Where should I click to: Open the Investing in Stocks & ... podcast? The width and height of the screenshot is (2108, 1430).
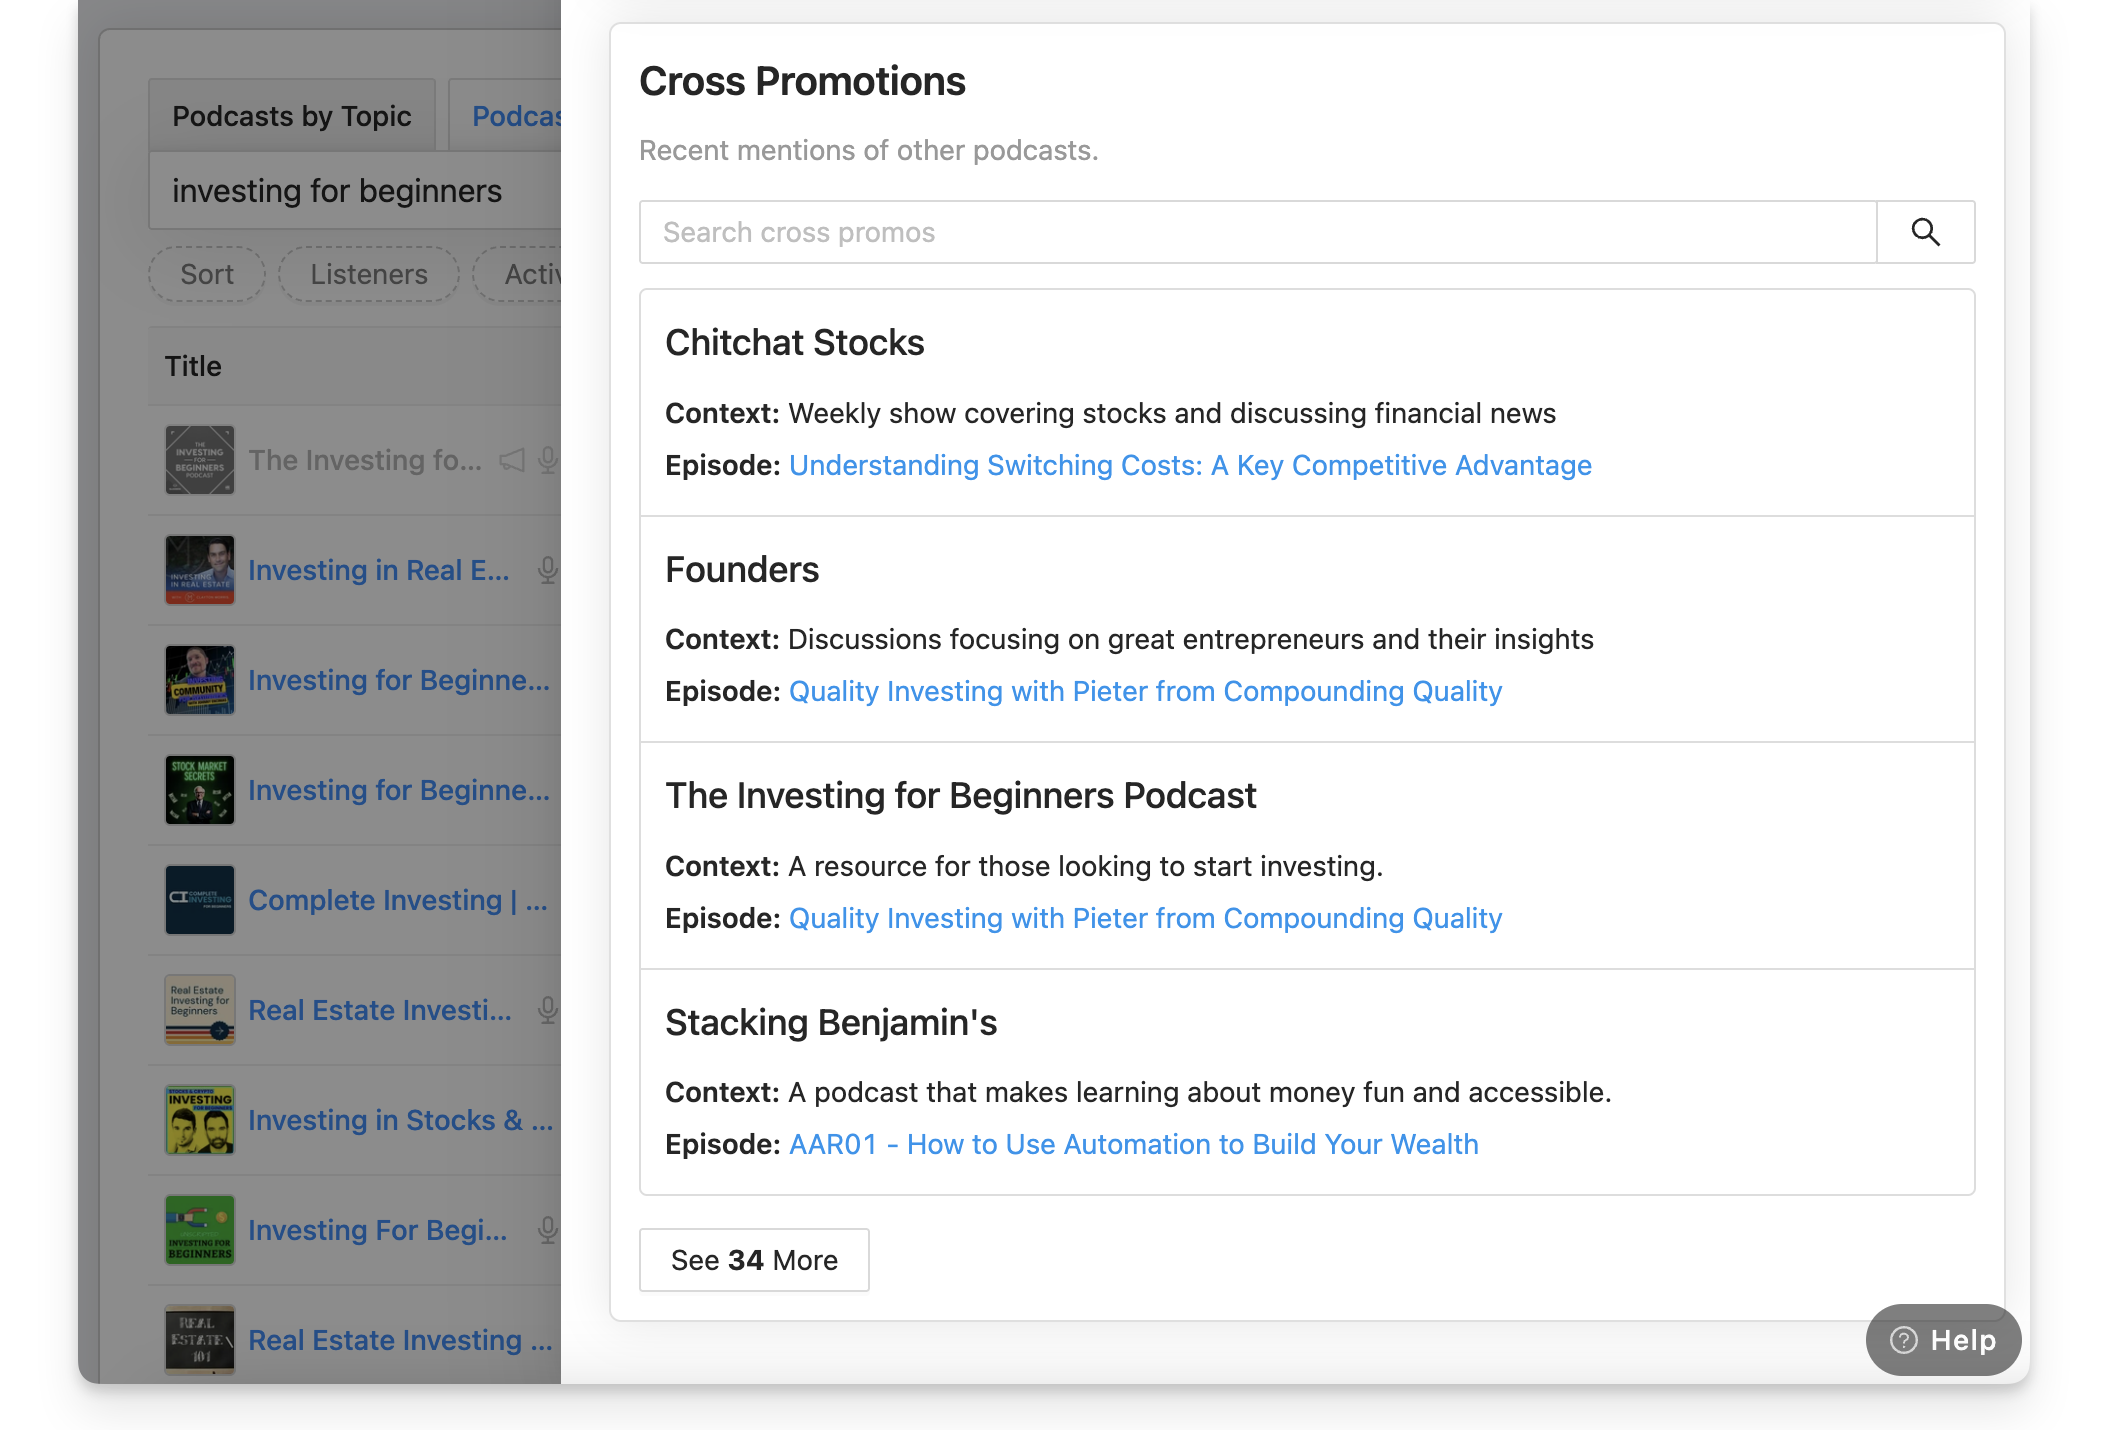click(400, 1120)
